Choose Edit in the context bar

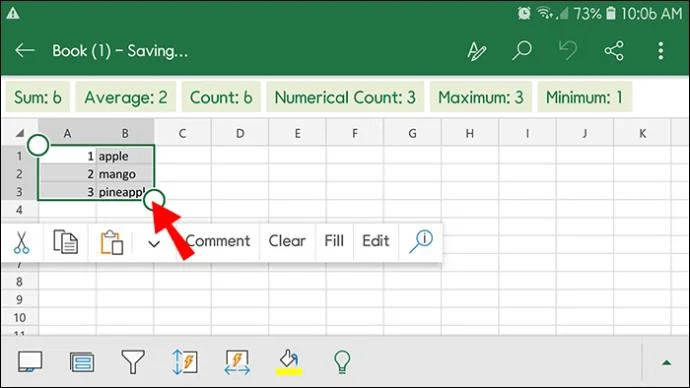tap(376, 241)
